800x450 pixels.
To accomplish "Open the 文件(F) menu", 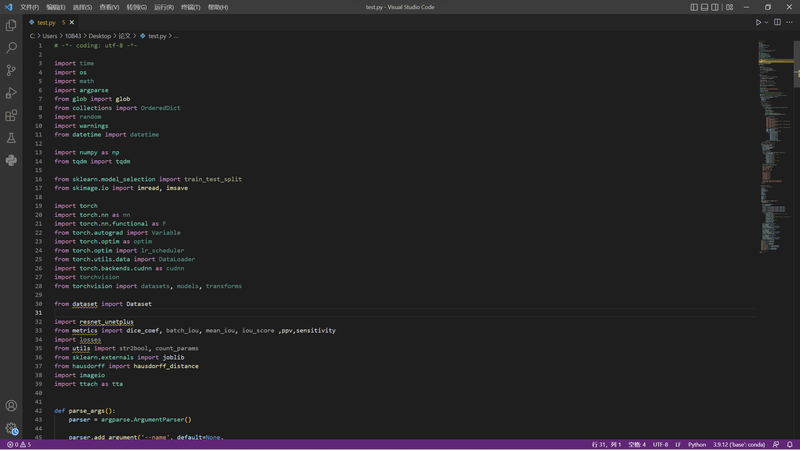I will 29,7.
